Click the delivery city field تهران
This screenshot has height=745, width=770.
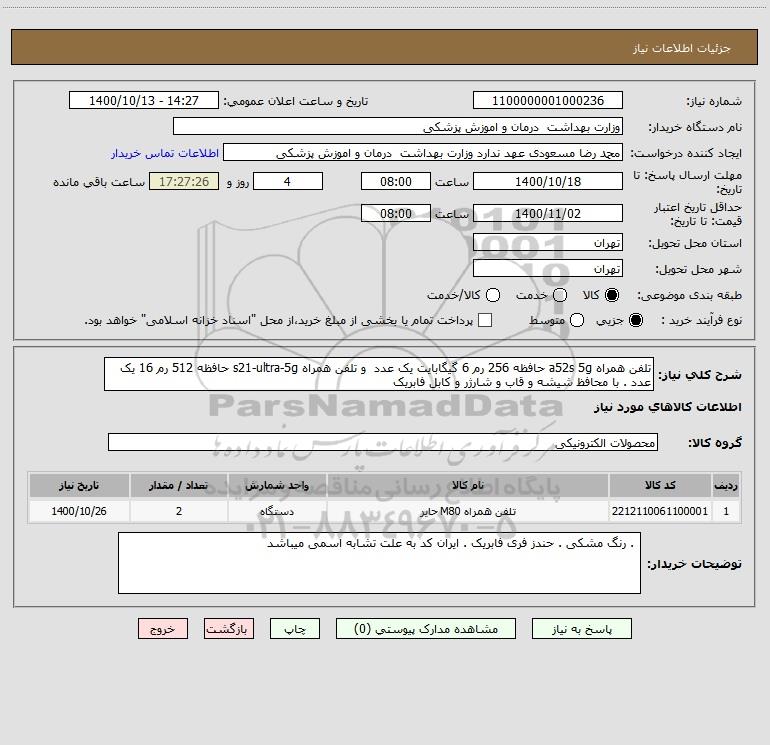tap(548, 268)
